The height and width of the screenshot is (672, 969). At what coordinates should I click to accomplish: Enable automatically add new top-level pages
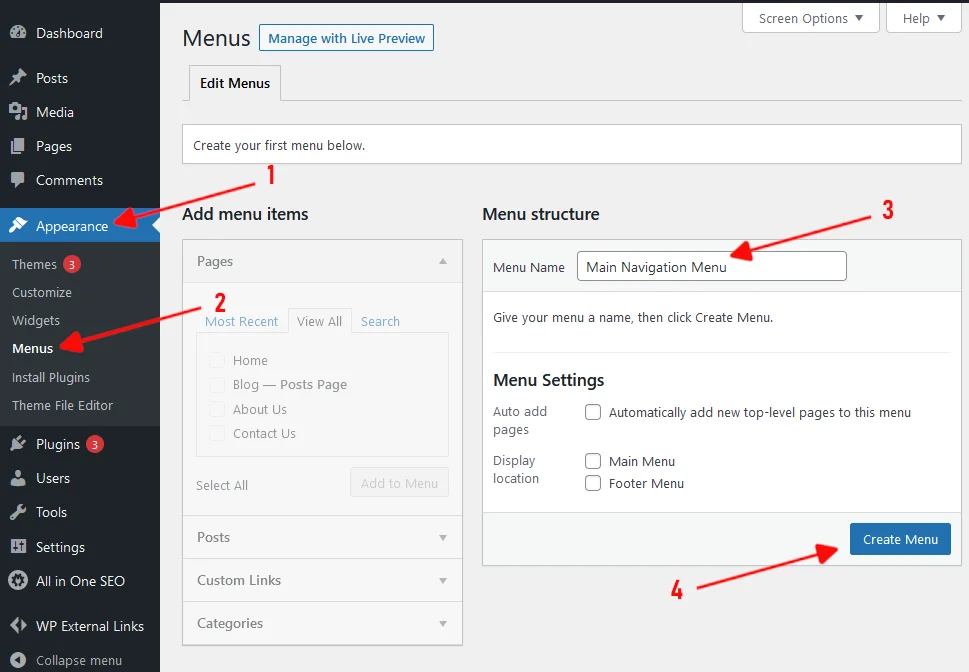(x=593, y=412)
